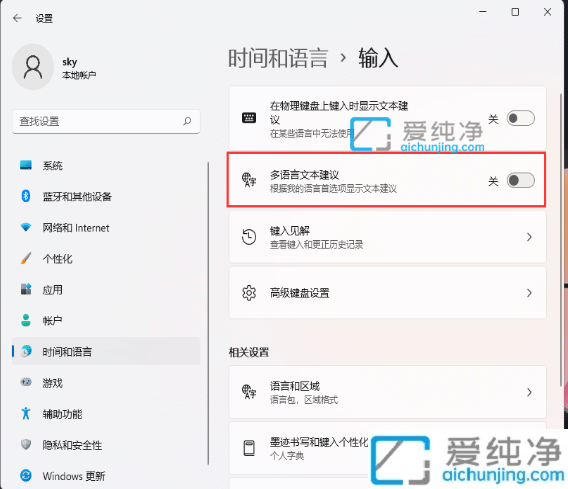Open the 键入见解 card

[387, 237]
